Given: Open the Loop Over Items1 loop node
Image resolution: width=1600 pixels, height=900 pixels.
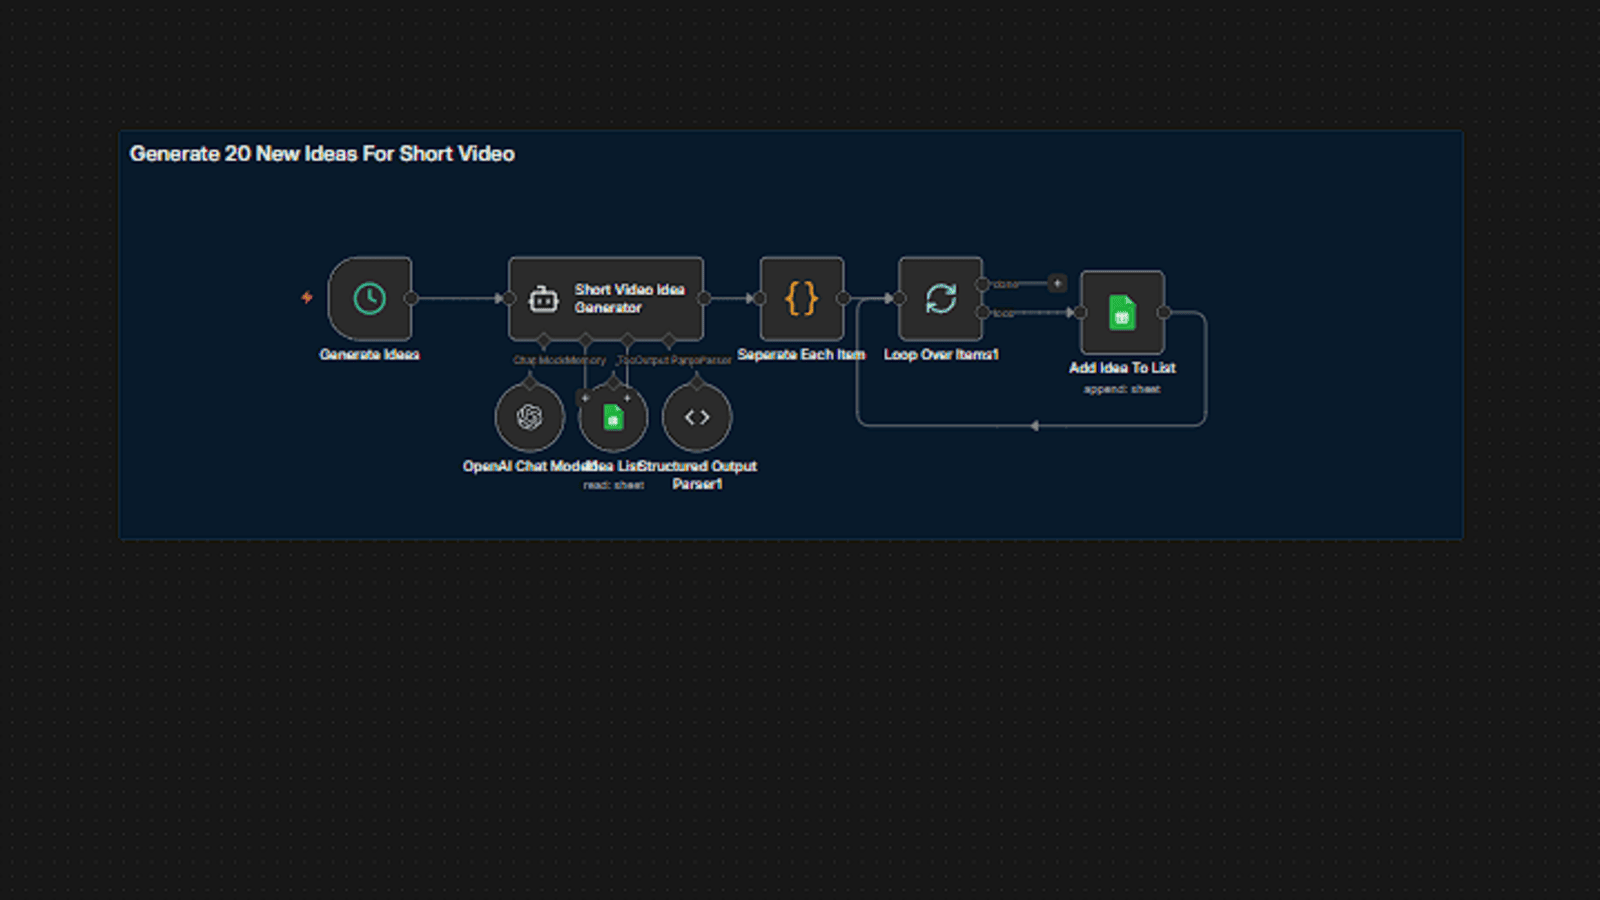Looking at the screenshot, I should [940, 299].
